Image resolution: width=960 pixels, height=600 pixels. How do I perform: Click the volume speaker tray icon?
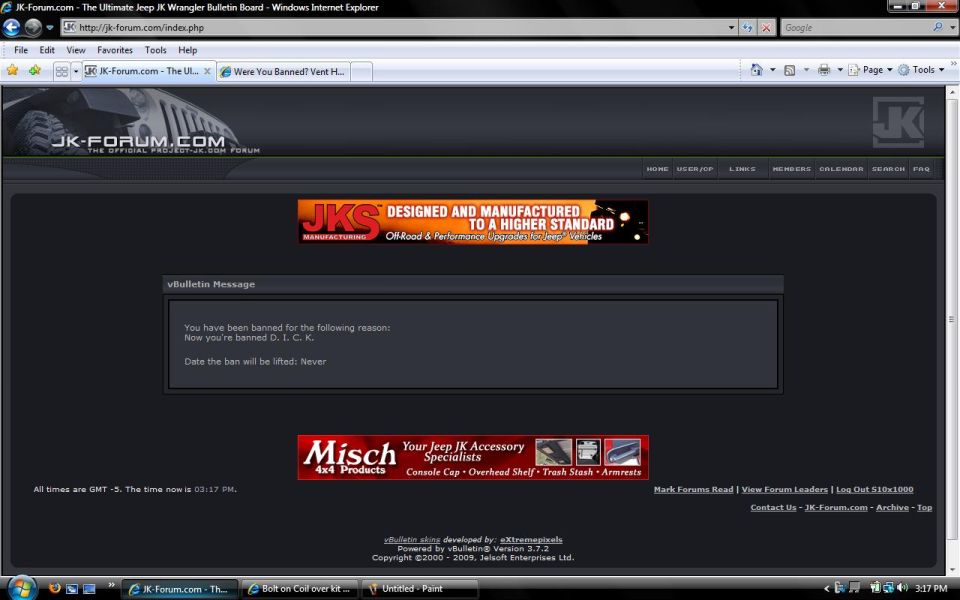[902, 588]
